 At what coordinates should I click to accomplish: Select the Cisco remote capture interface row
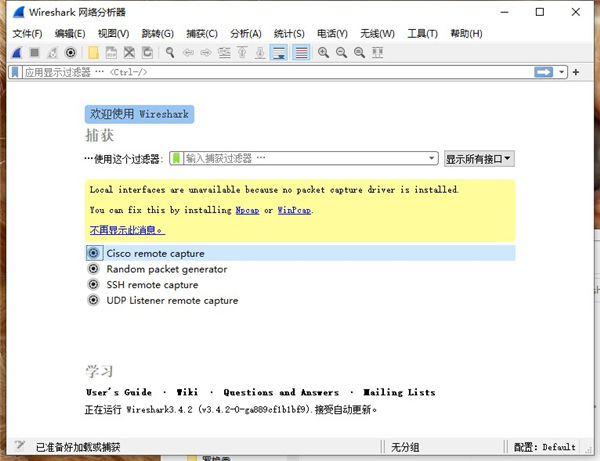(300, 253)
